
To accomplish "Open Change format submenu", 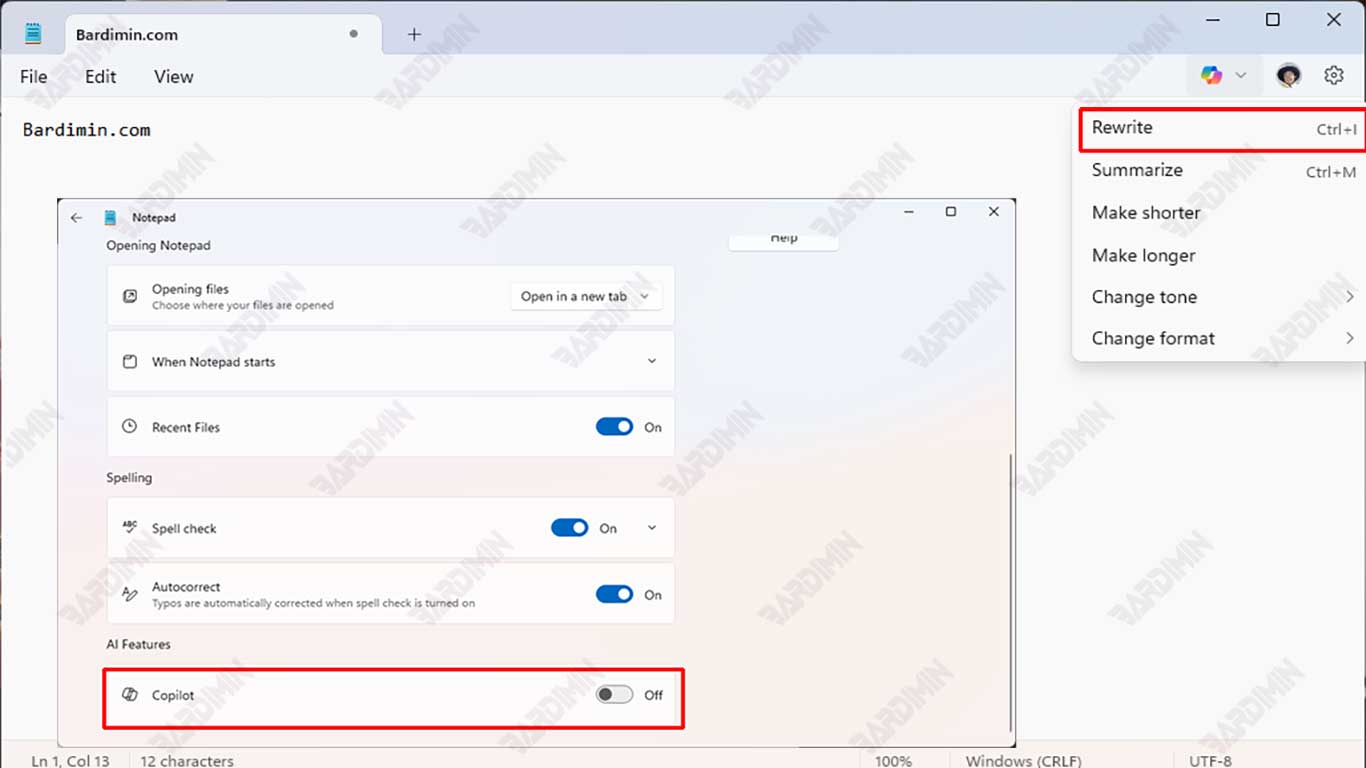I will tap(1219, 338).
